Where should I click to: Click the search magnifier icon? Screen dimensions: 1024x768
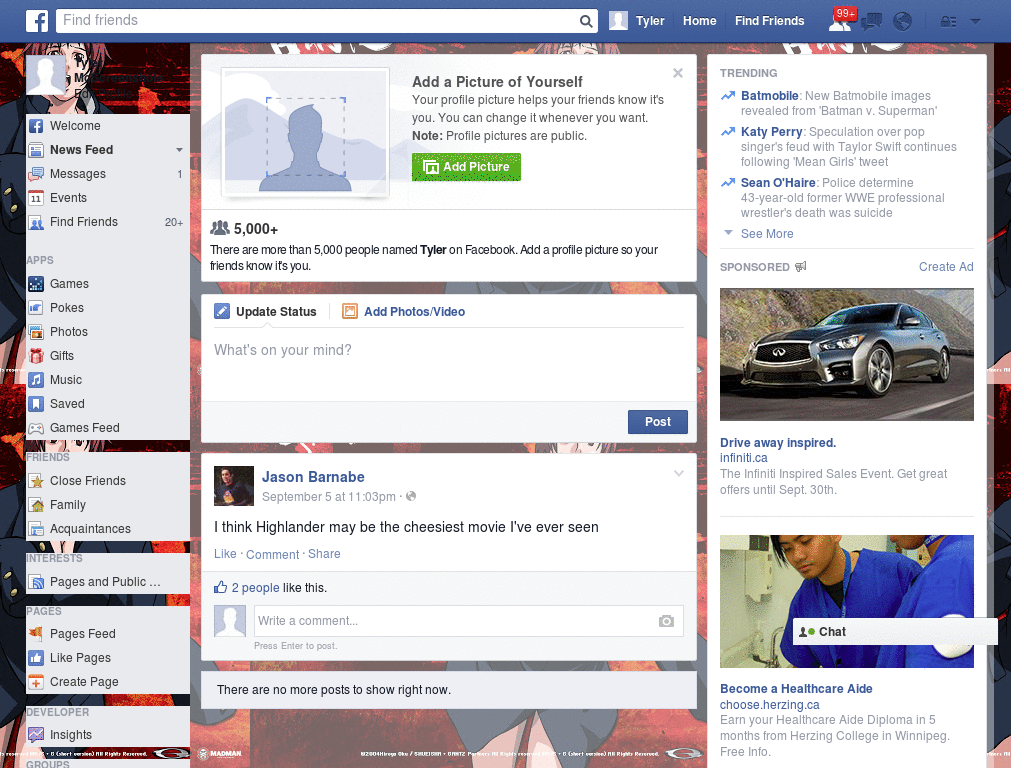586,22
